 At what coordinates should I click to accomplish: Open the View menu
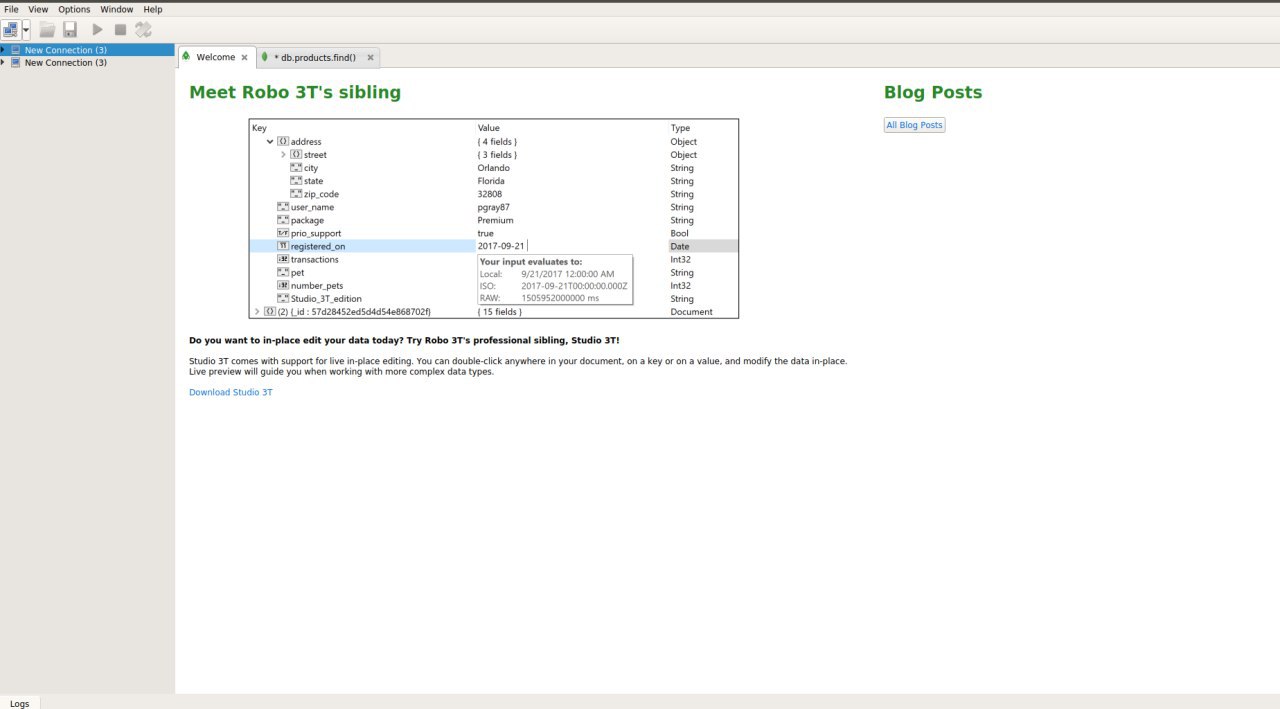(38, 9)
